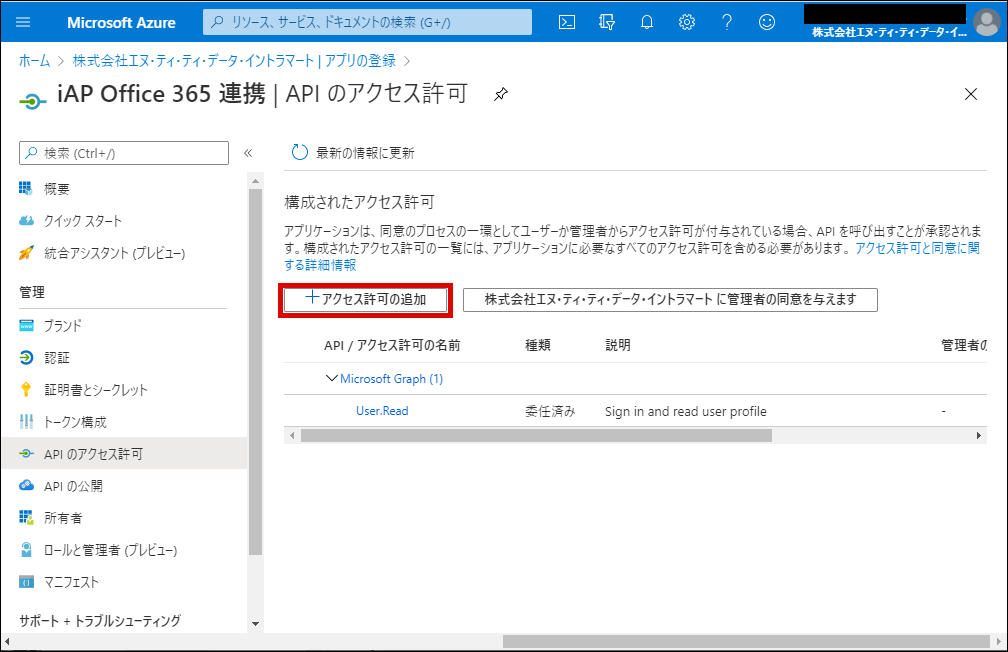Image resolution: width=1008 pixels, height=652 pixels.
Task: Refresh using 最新の情報に更新
Action: (x=353, y=152)
